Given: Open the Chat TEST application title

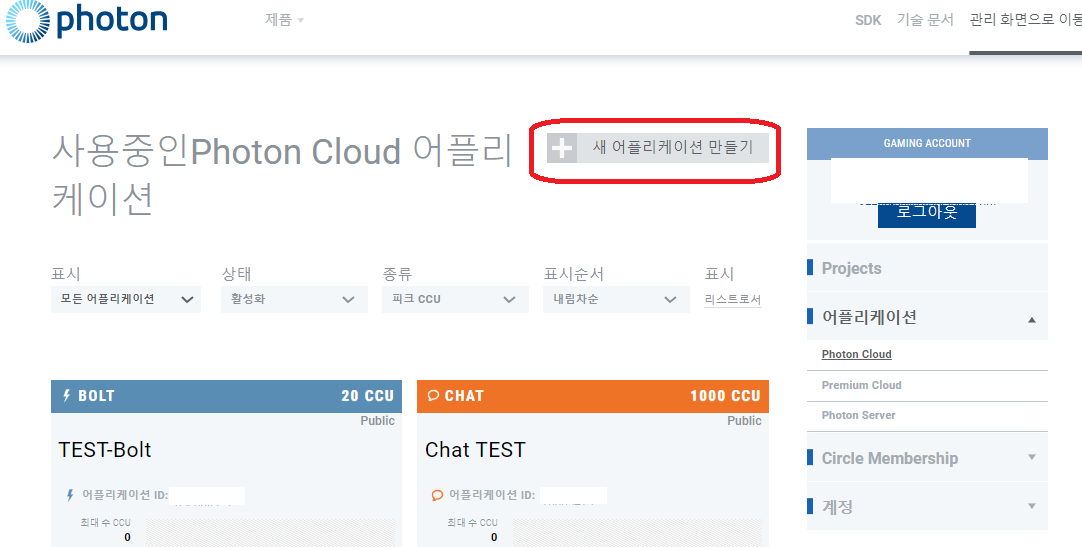Looking at the screenshot, I should (x=475, y=450).
